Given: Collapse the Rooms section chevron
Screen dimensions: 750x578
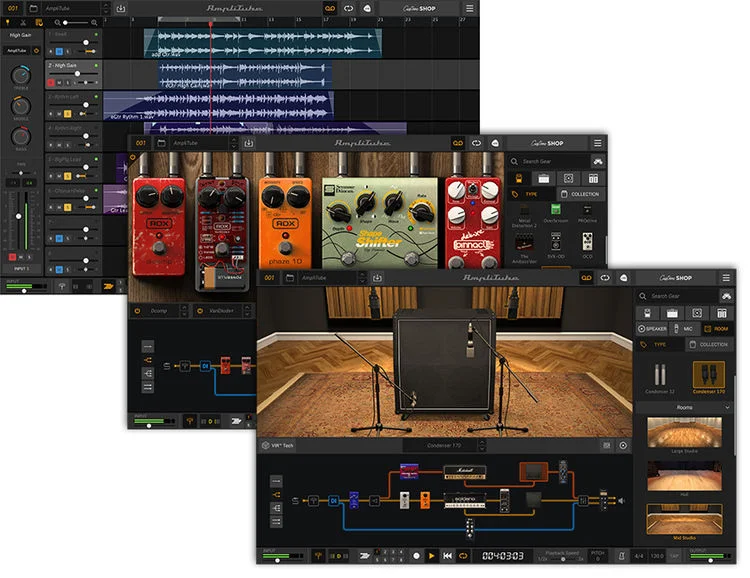Looking at the screenshot, I should coord(727,407).
